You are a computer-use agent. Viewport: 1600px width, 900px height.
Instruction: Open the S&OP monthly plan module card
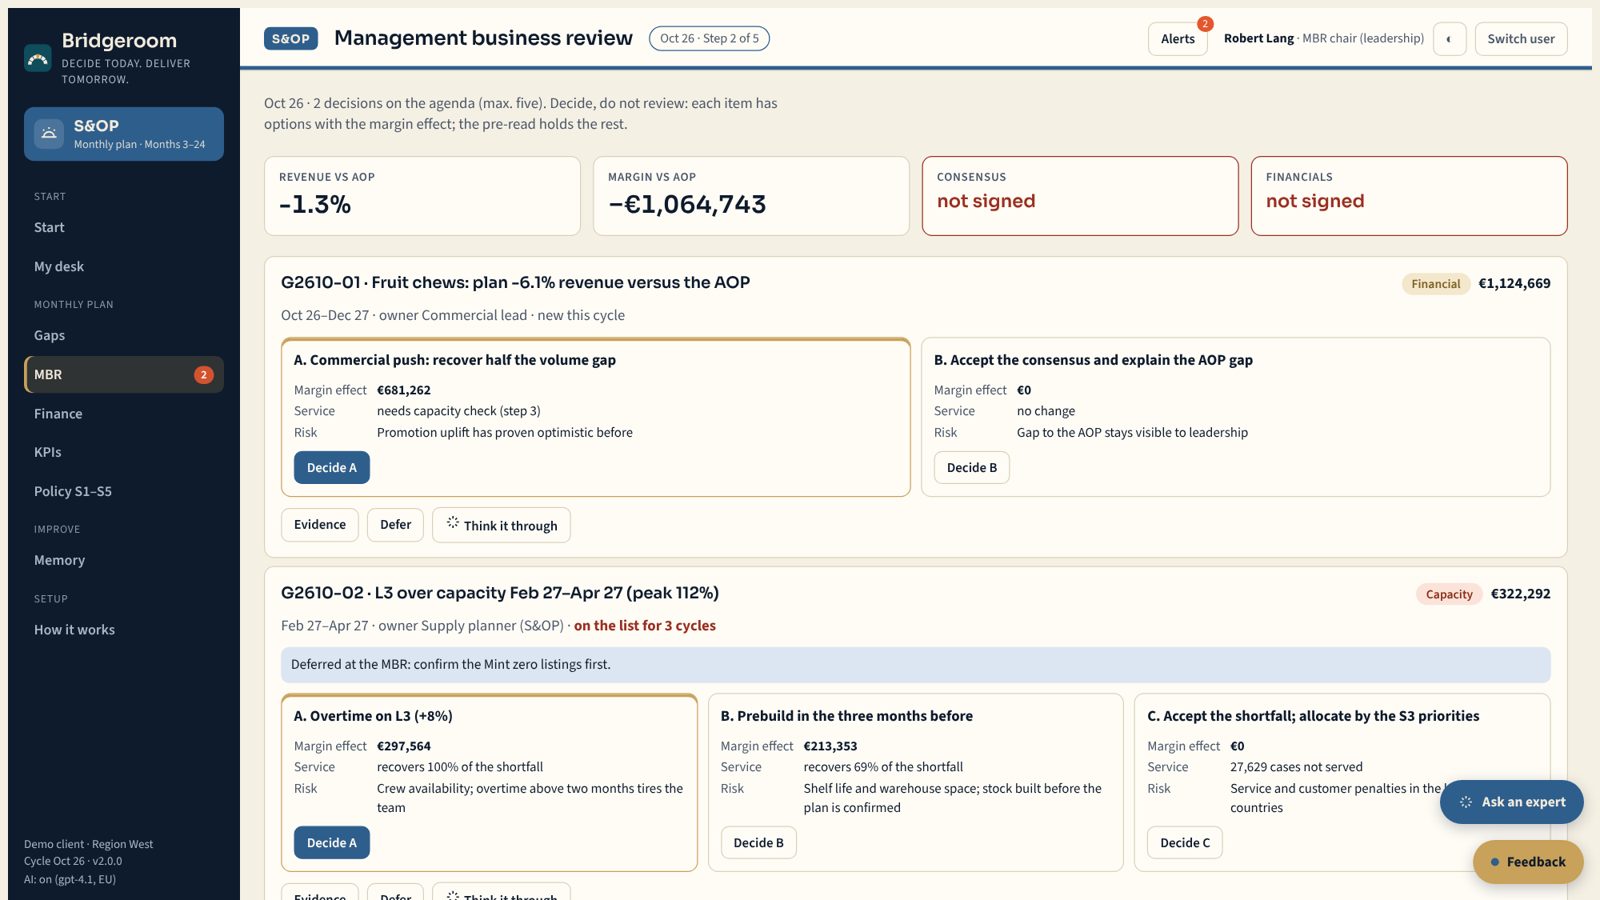tap(124, 134)
